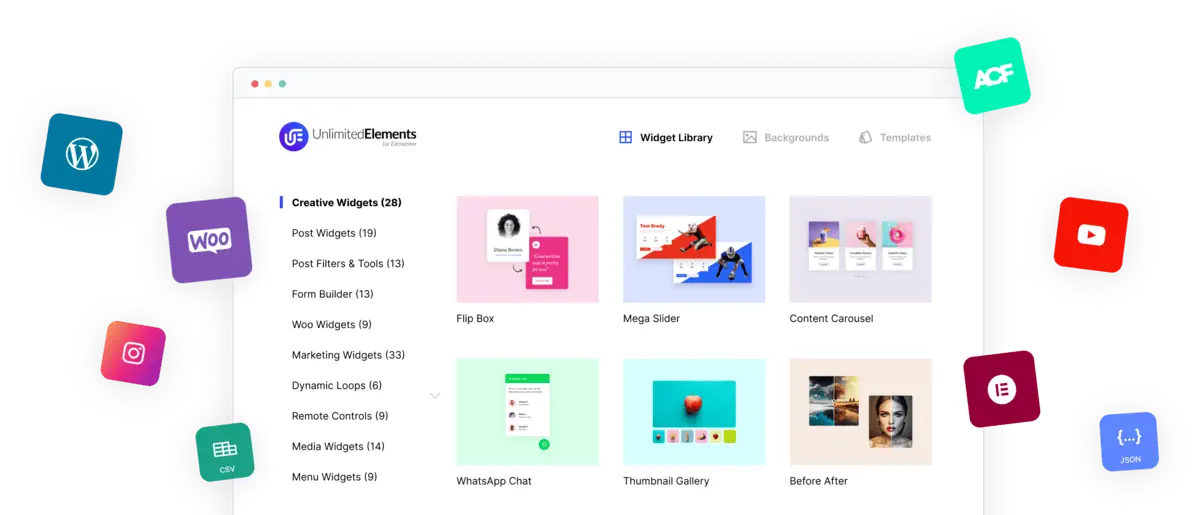Click the ACF green badge icon
Viewport: 1200px width, 515px height.
point(991,75)
